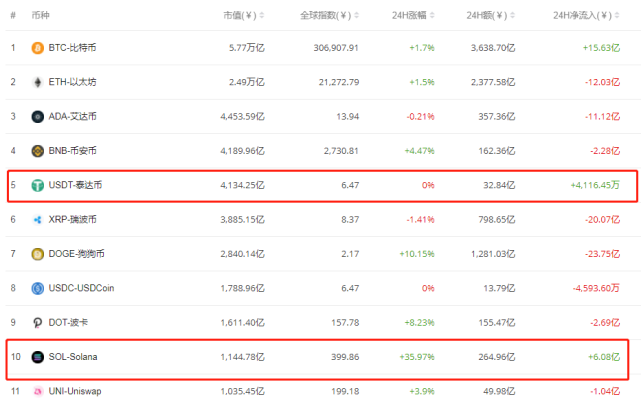Open the BTC-比特币 coin link
This screenshot has width=641, height=406.
(x=72, y=48)
